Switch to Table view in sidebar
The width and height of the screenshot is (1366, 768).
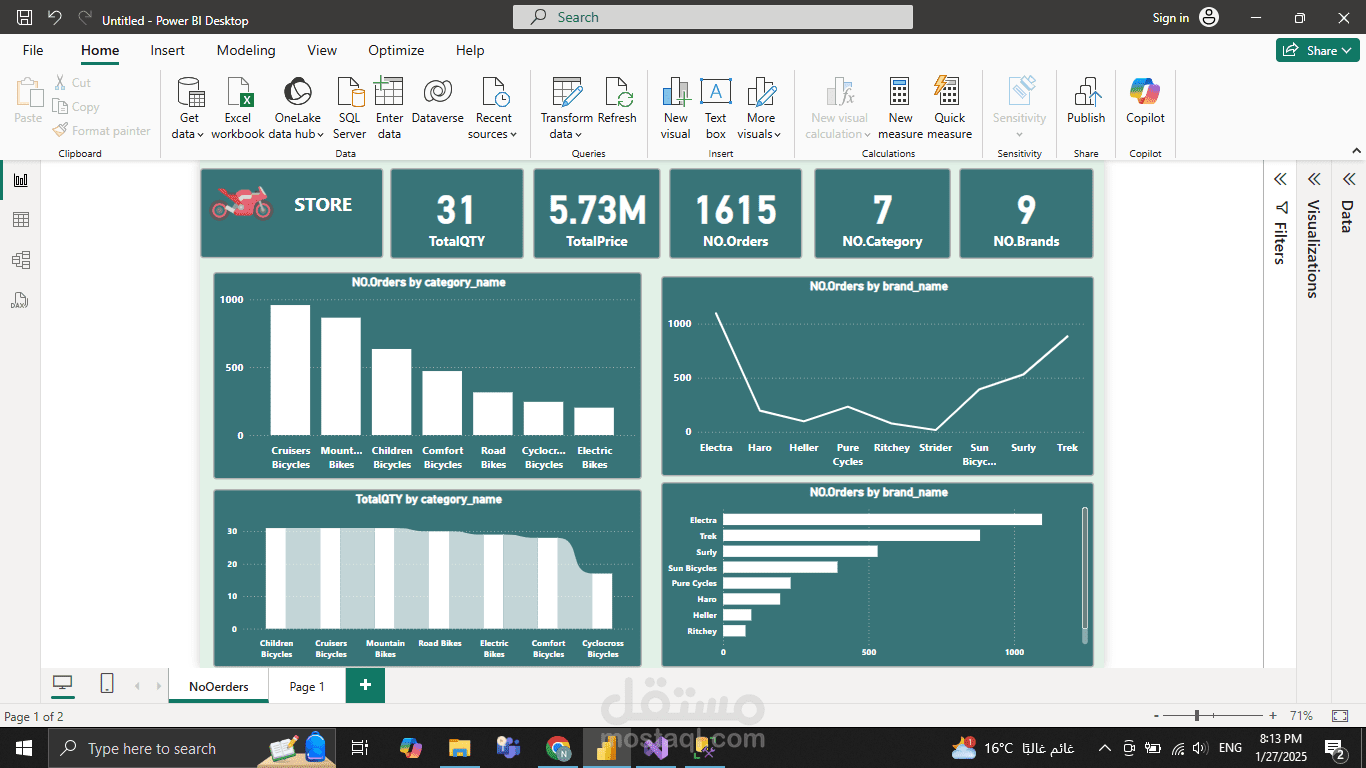tap(20, 220)
